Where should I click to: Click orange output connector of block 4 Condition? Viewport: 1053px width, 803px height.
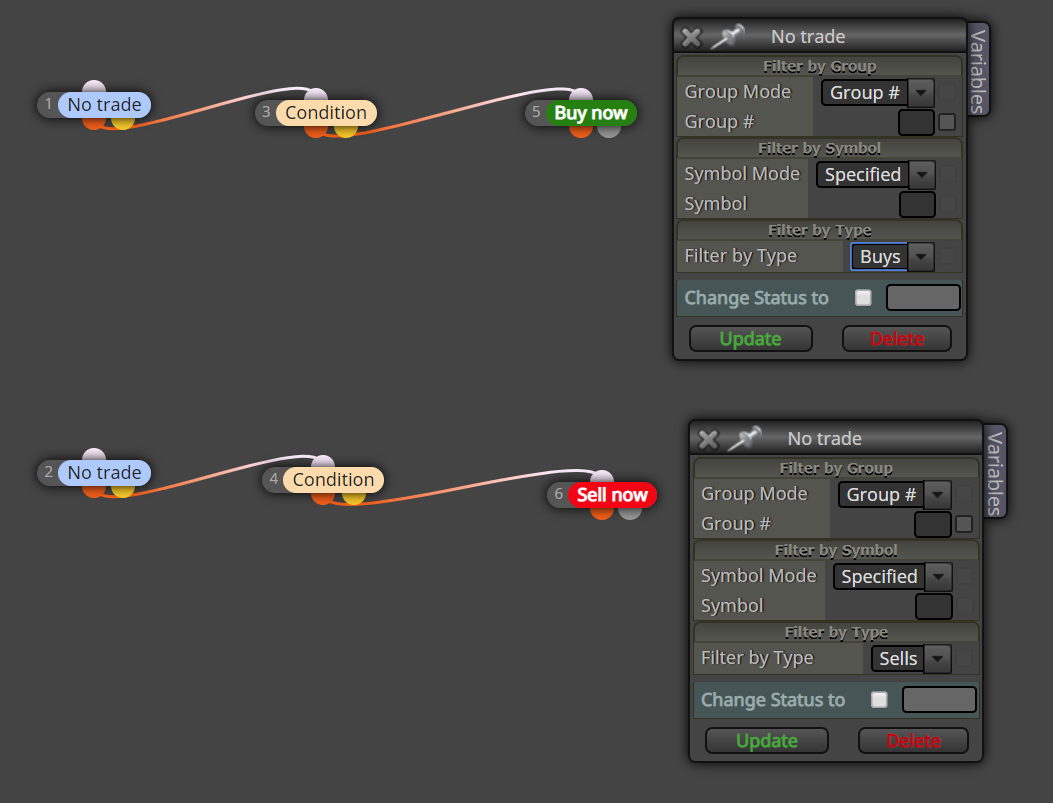tap(323, 498)
